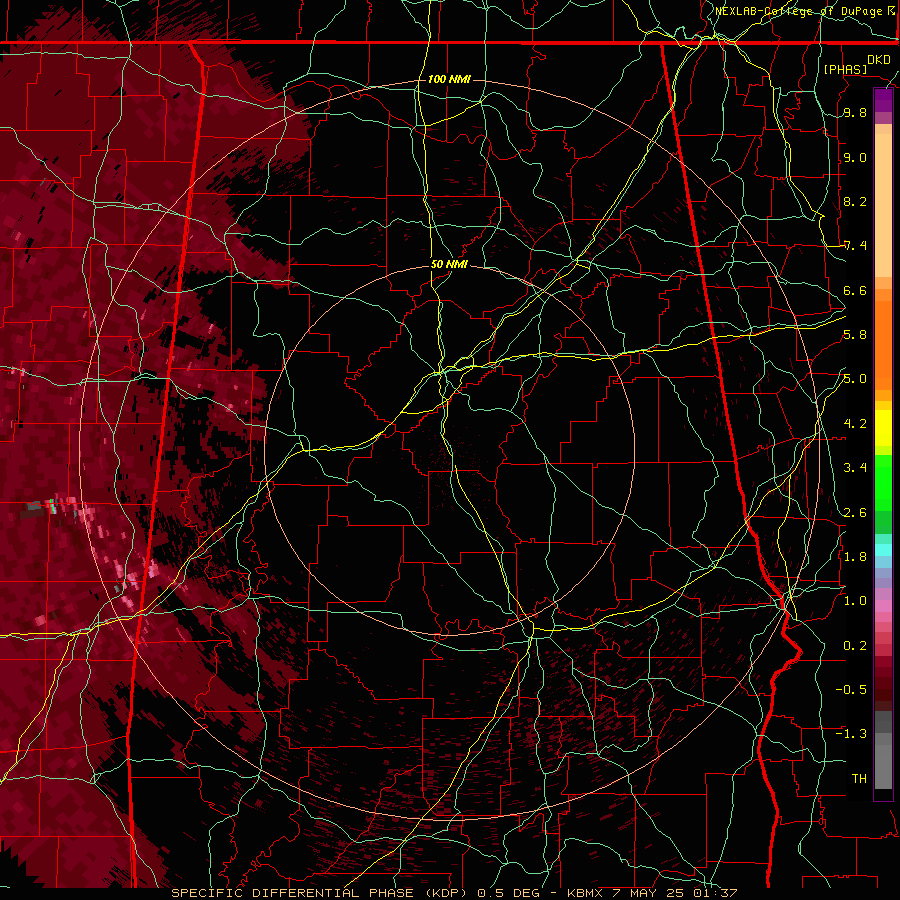Click the -0.5 legend value
The height and width of the screenshot is (900, 900).
click(x=851, y=689)
